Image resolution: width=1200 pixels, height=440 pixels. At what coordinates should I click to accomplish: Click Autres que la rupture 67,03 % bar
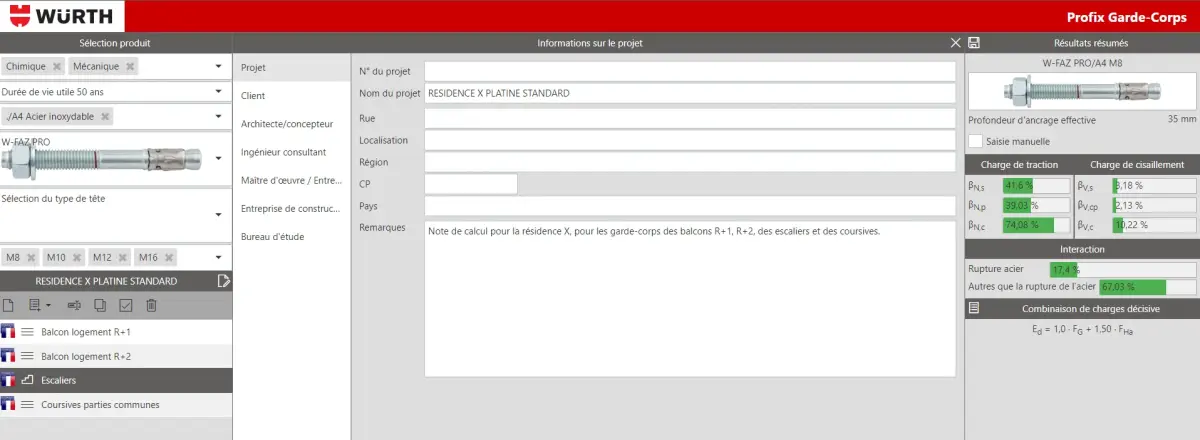click(x=1147, y=287)
